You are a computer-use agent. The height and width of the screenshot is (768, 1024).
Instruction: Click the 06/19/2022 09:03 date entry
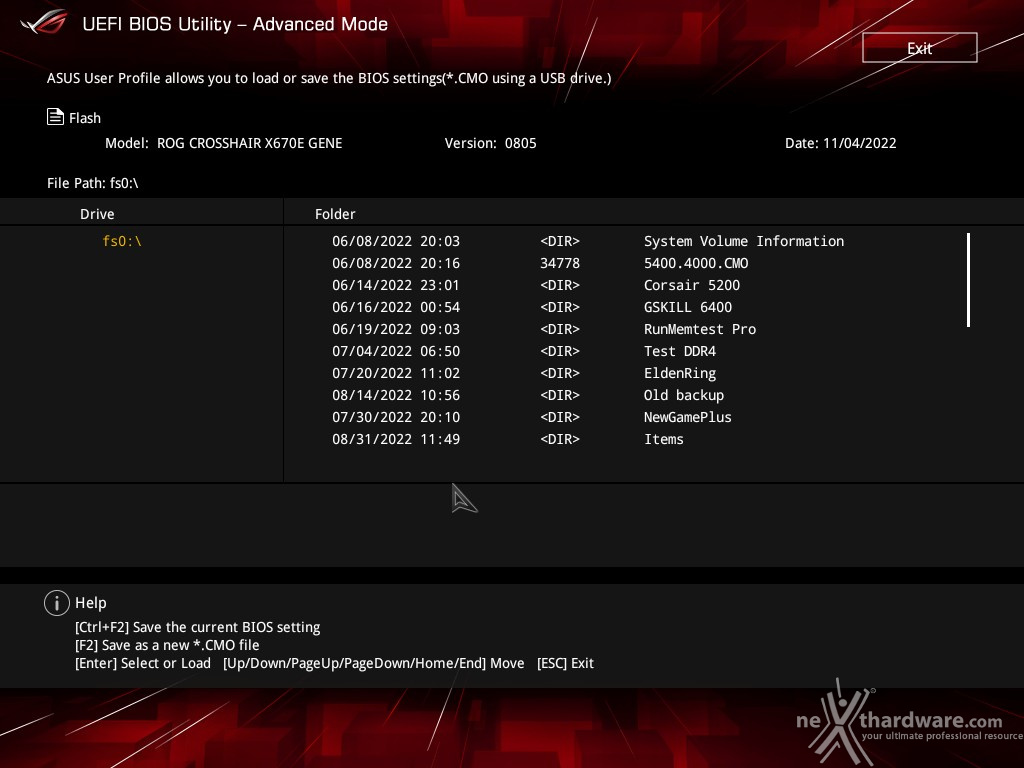[x=396, y=329]
